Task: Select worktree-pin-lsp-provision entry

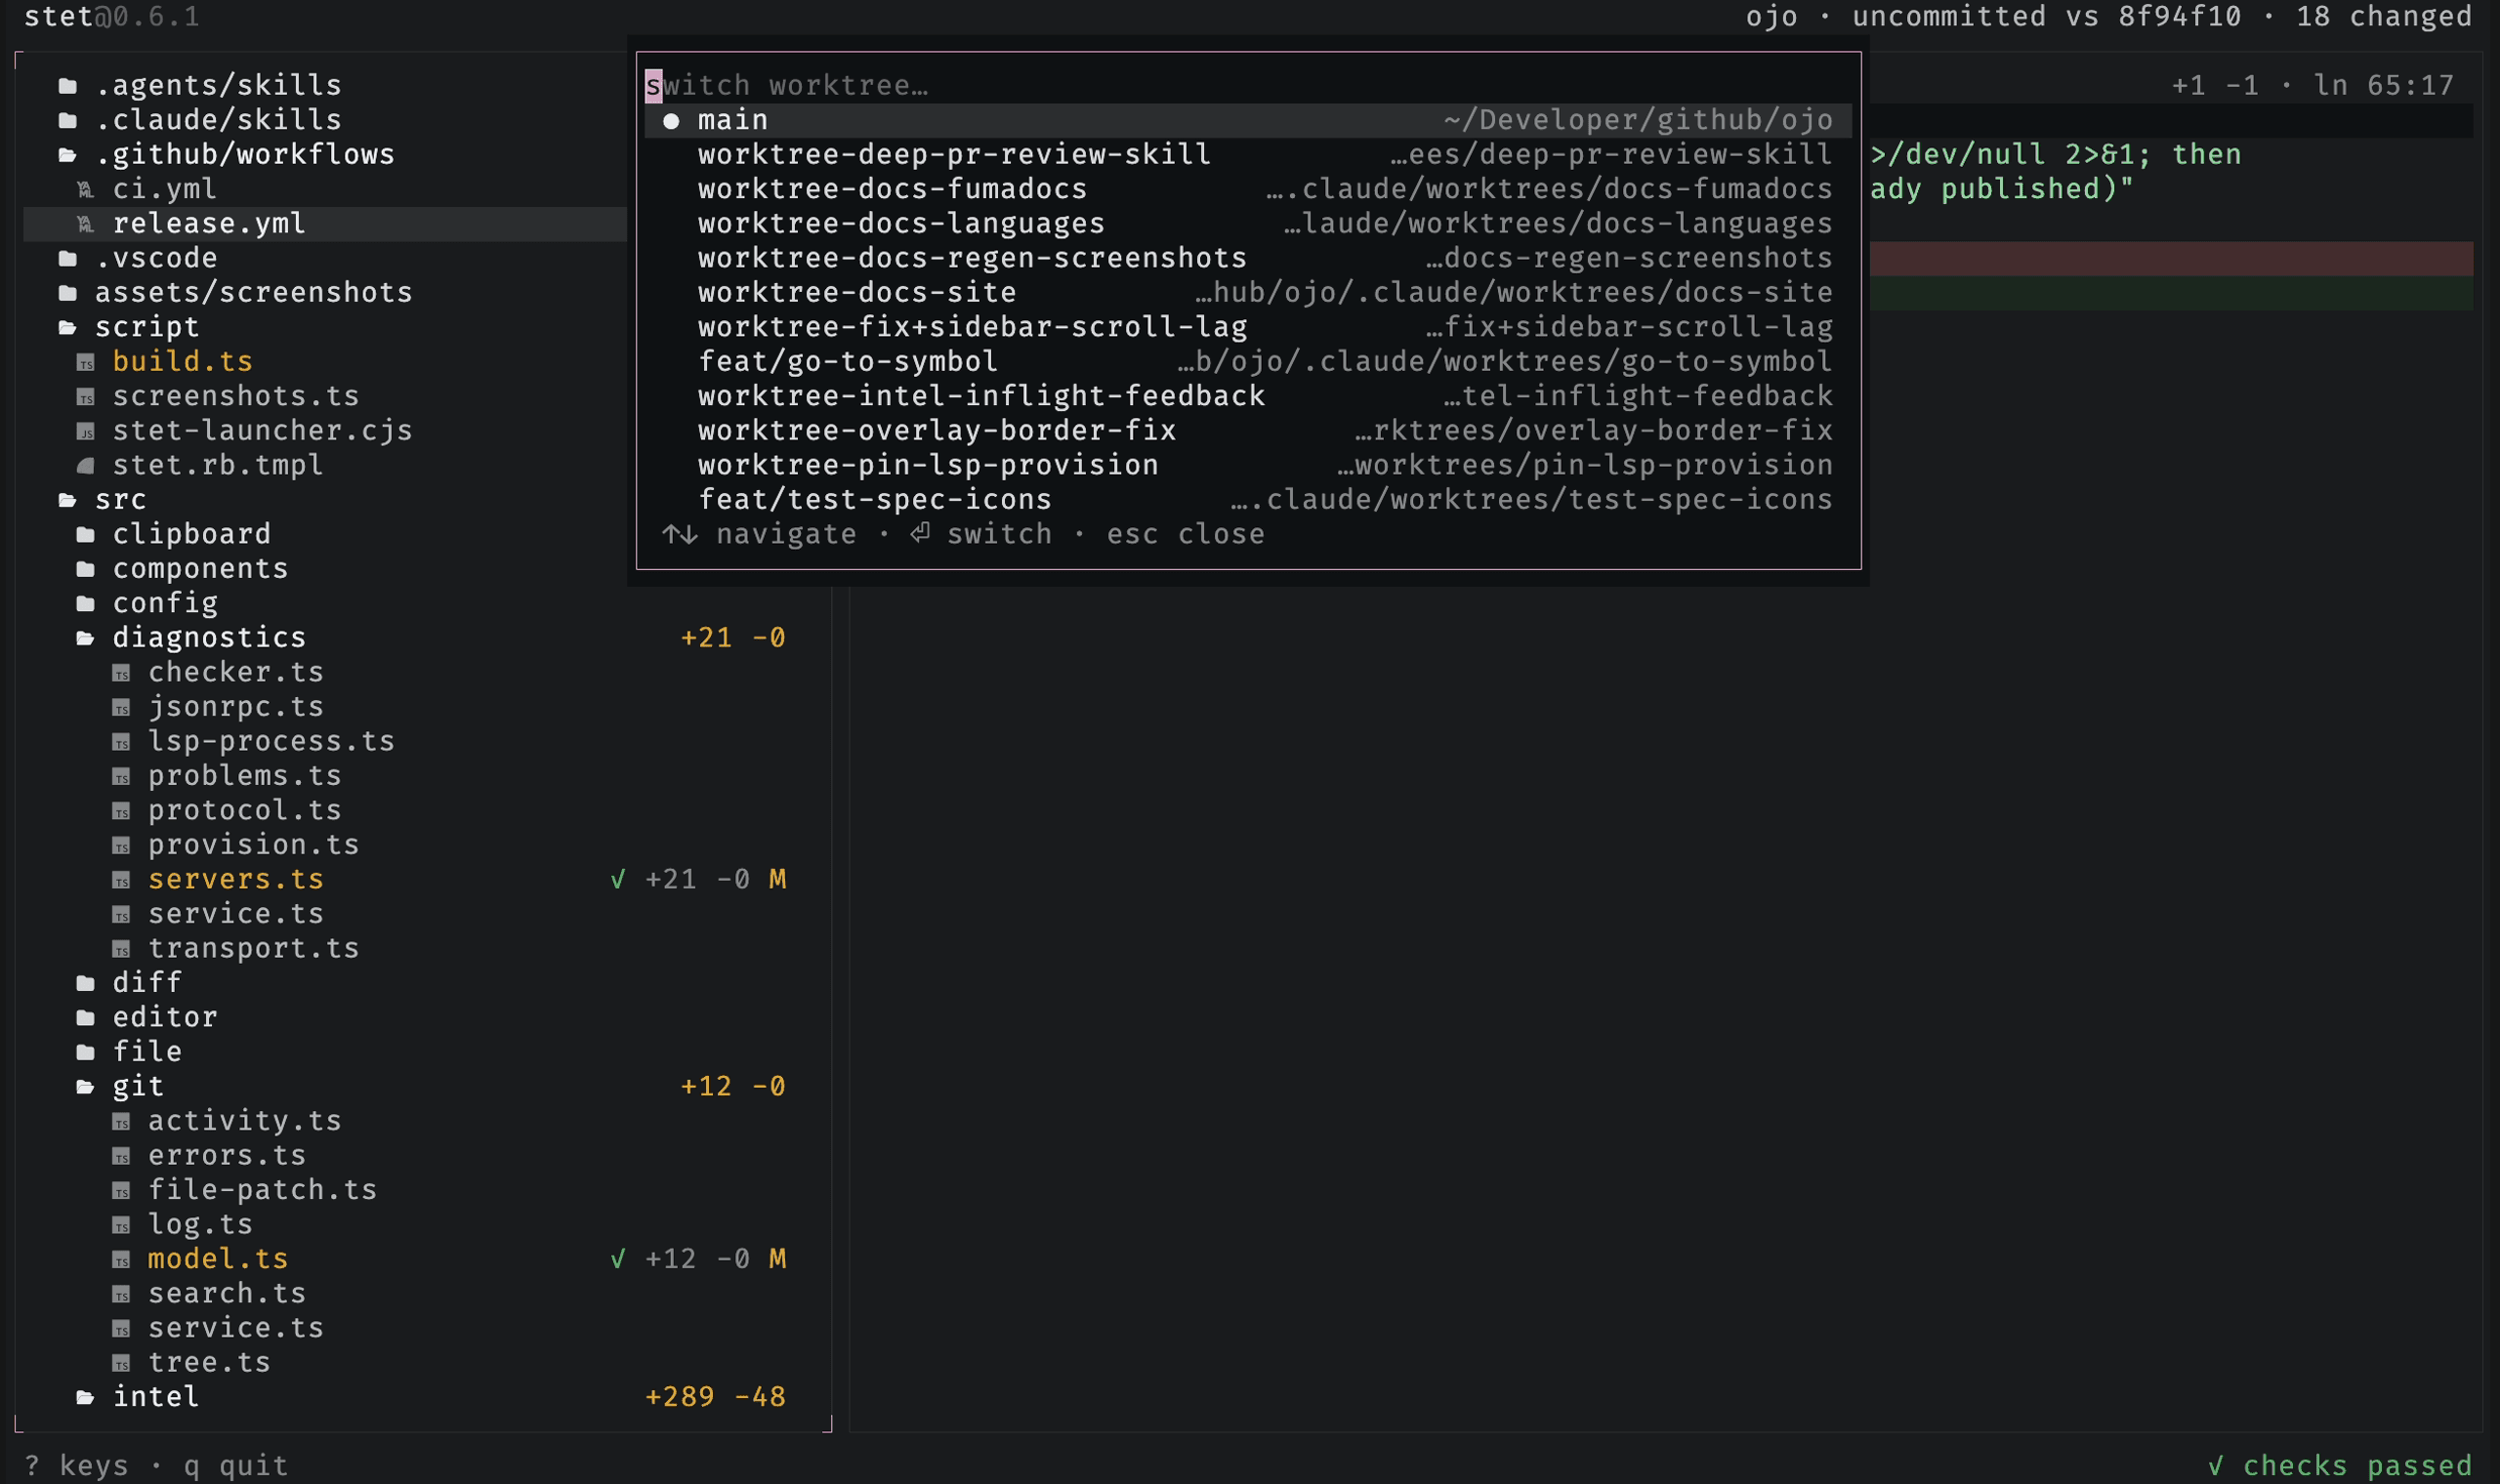Action: coord(1248,466)
